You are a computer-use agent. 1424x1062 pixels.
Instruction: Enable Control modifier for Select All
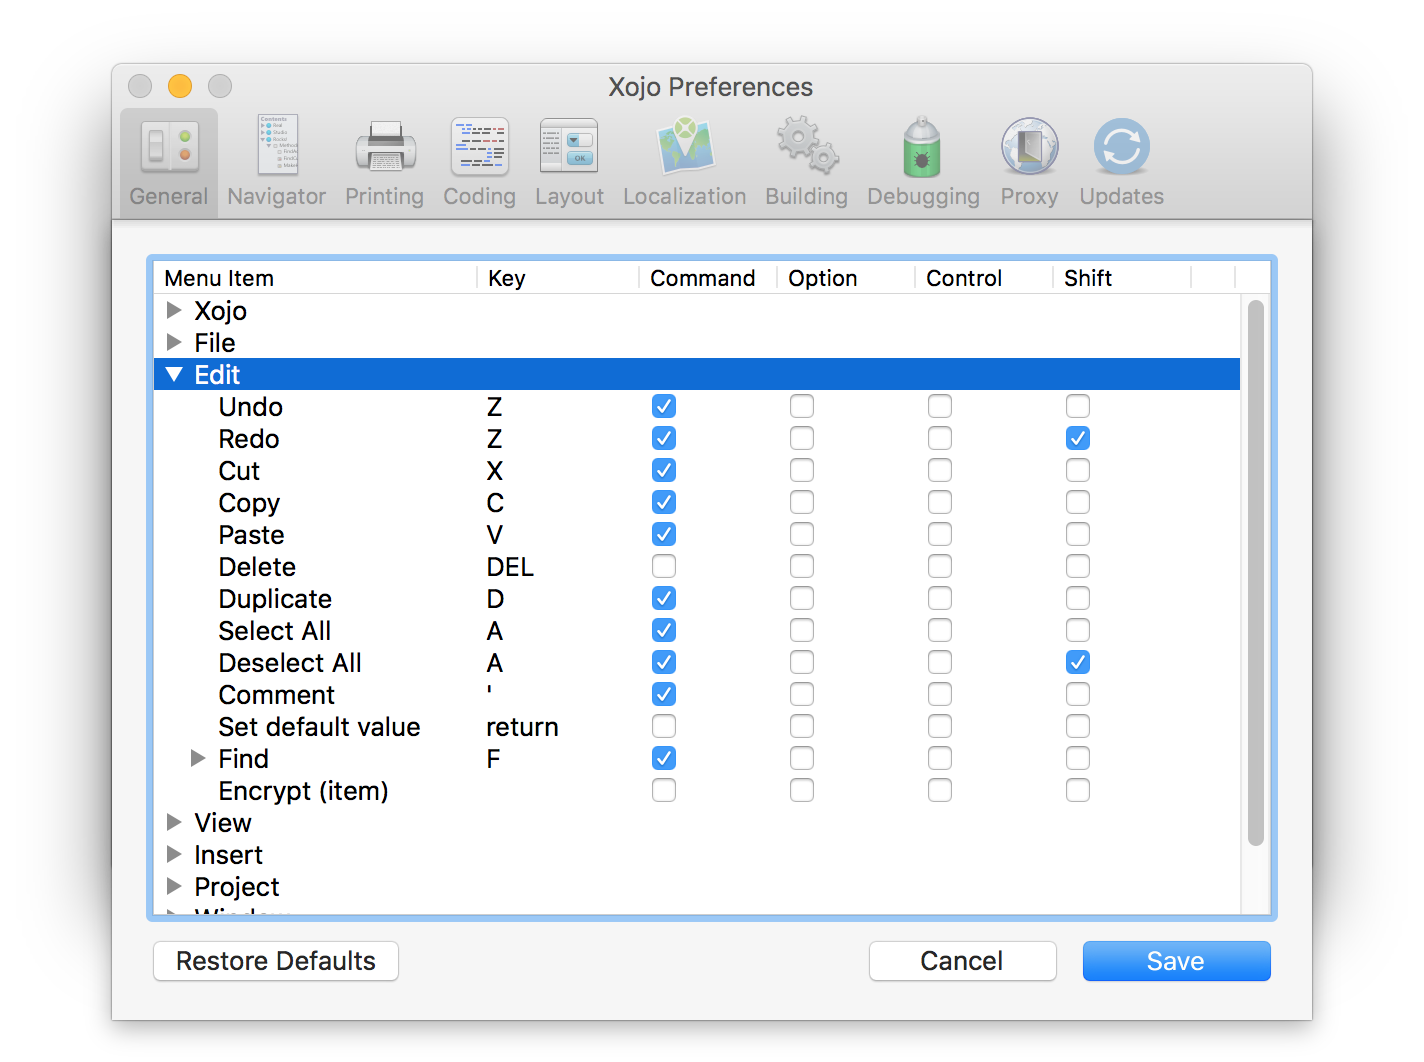coord(940,630)
